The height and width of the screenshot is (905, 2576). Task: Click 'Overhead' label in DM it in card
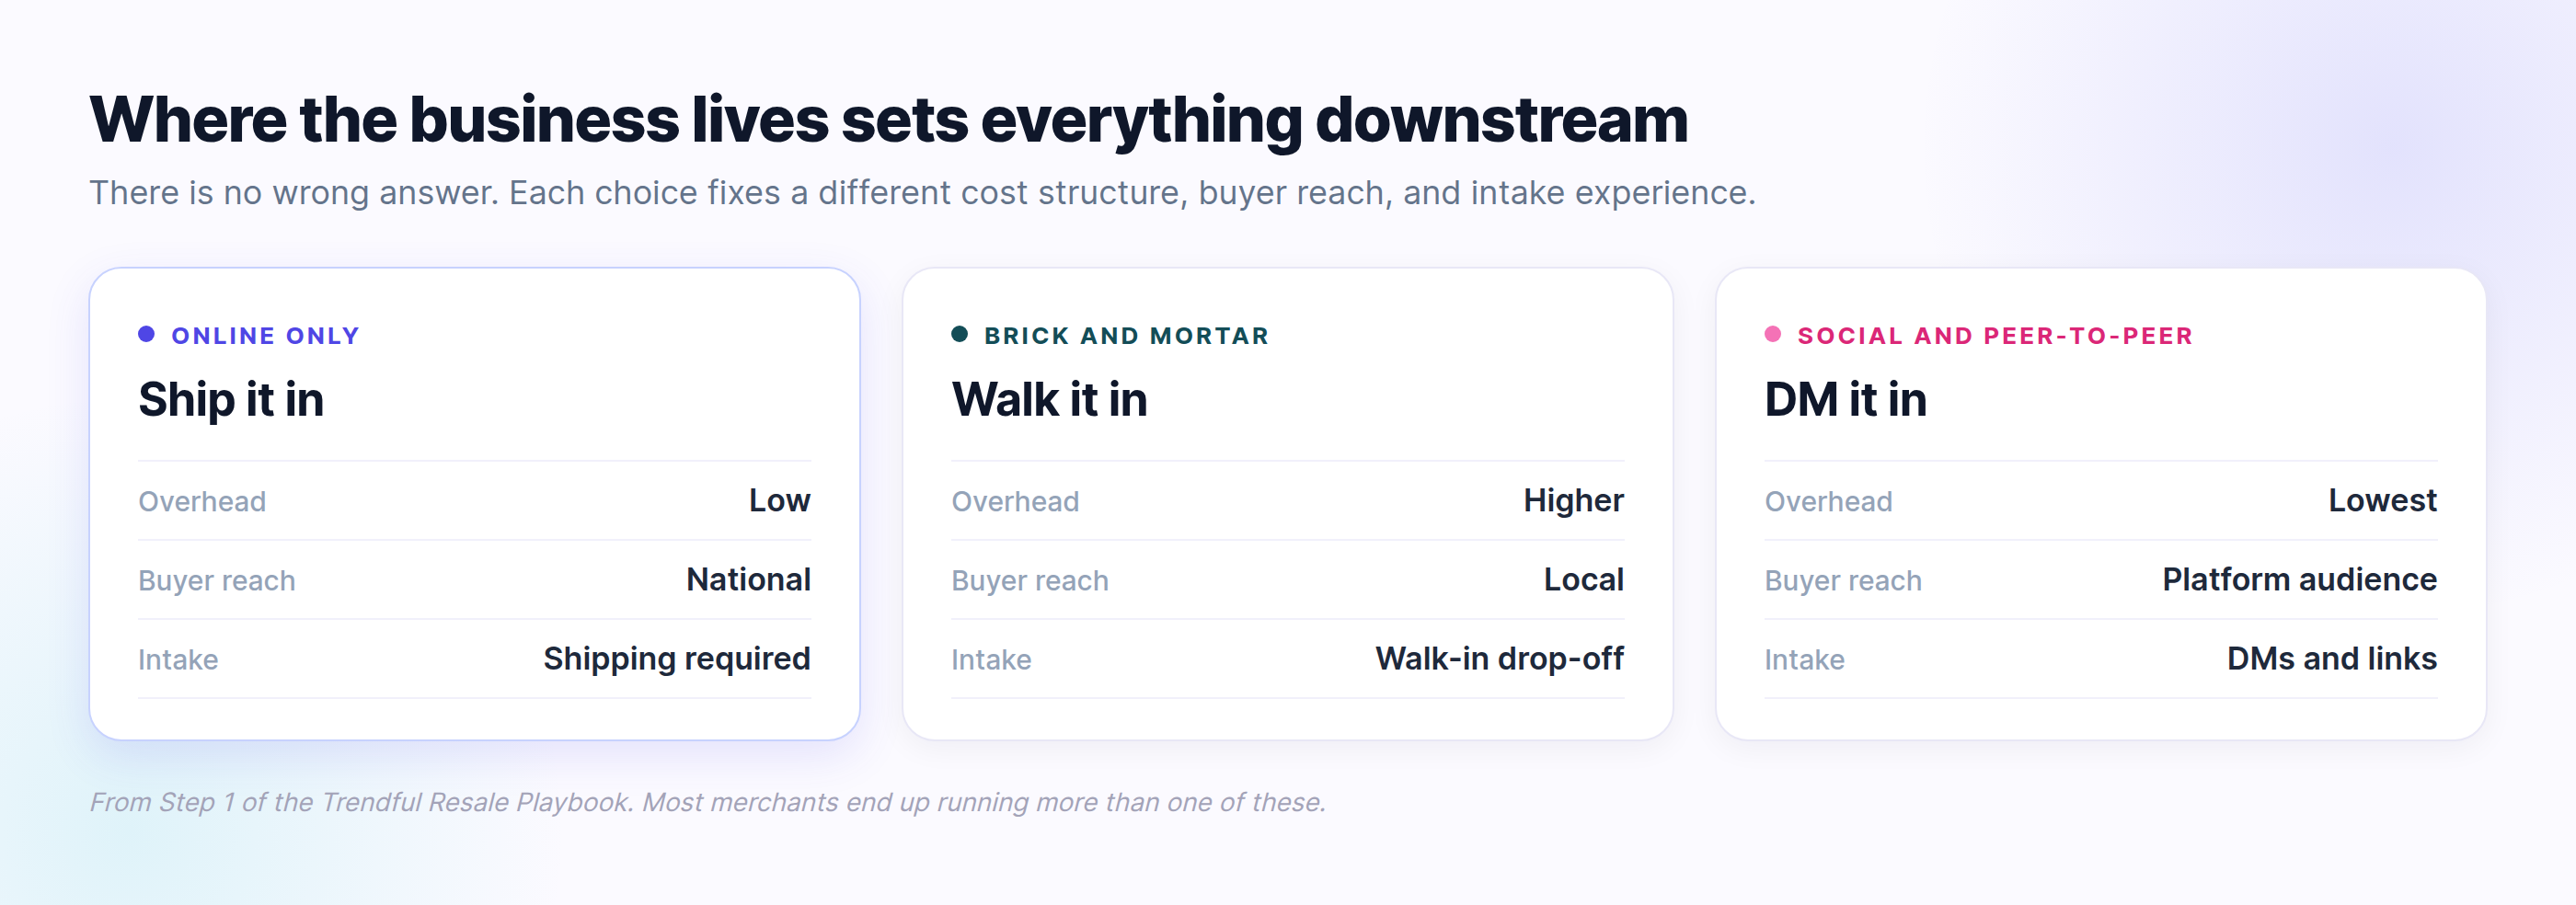tap(1828, 501)
